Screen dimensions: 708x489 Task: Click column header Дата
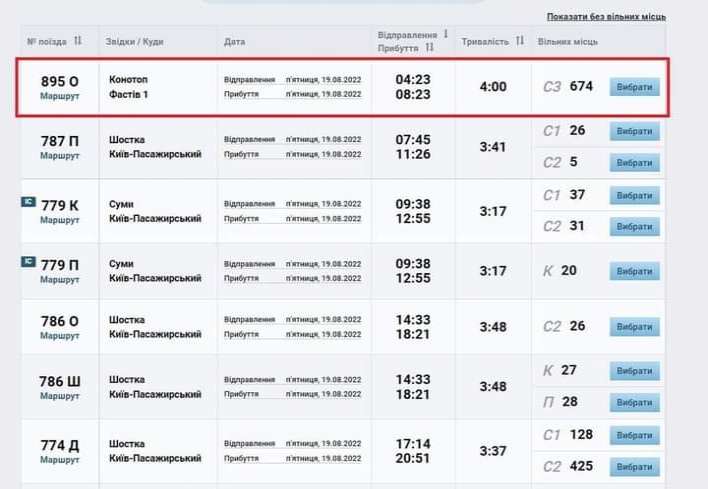coord(234,42)
